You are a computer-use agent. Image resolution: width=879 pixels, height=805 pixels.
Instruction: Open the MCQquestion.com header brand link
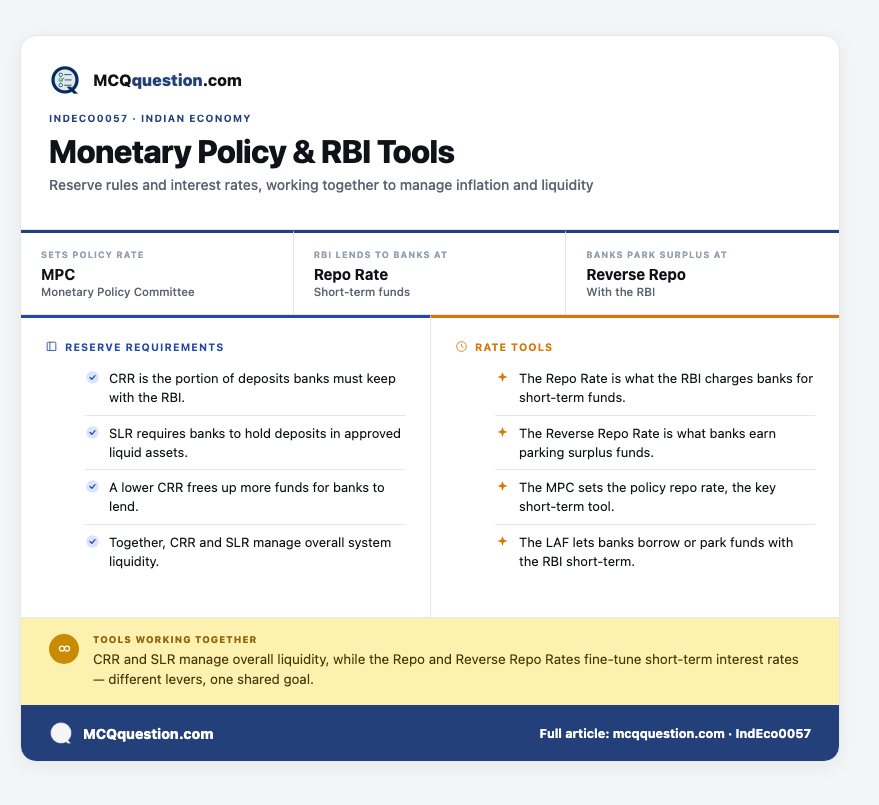167,80
